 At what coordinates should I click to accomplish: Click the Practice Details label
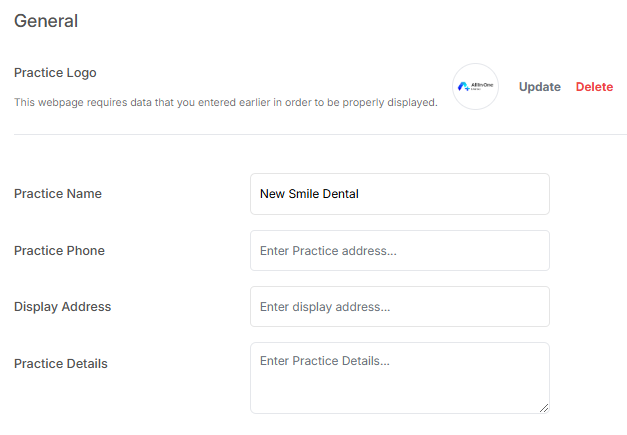tap(61, 363)
